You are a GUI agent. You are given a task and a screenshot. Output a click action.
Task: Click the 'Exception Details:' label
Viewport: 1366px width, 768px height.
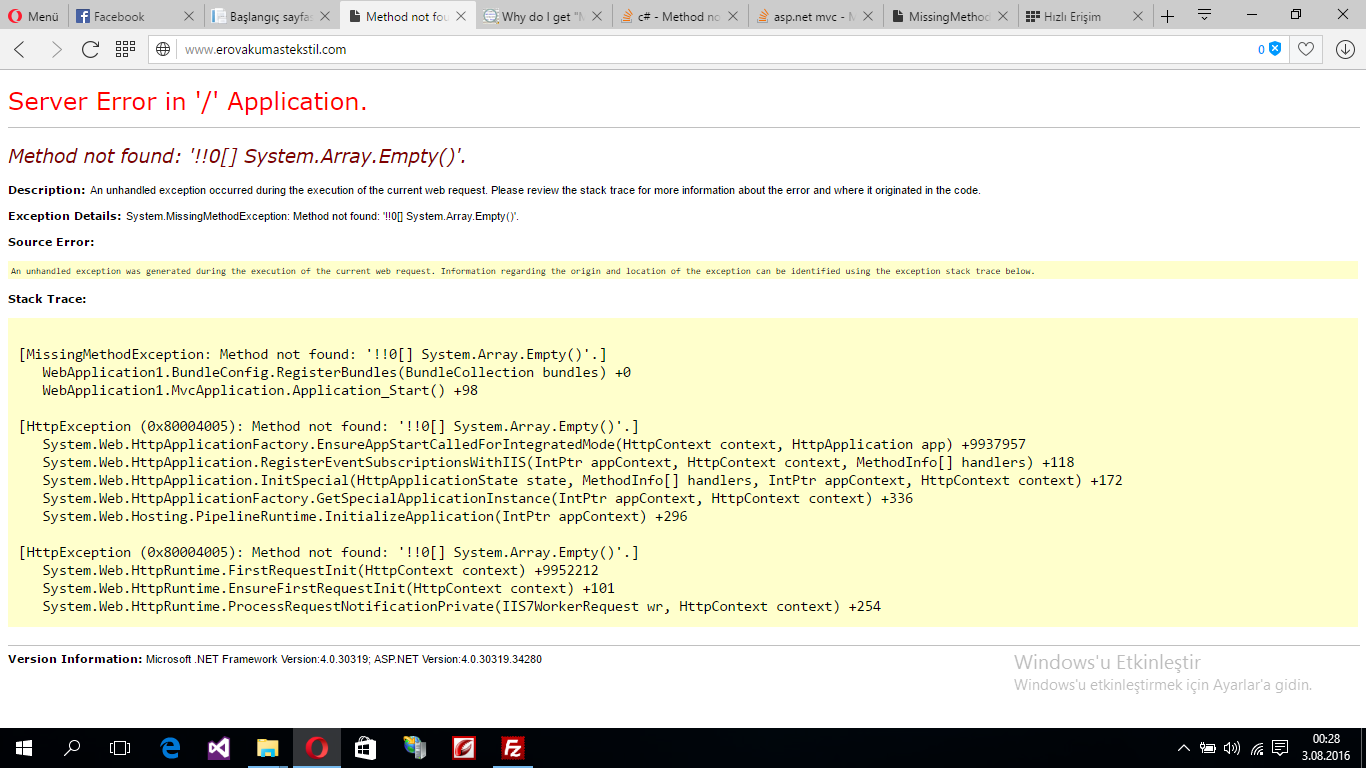click(64, 216)
